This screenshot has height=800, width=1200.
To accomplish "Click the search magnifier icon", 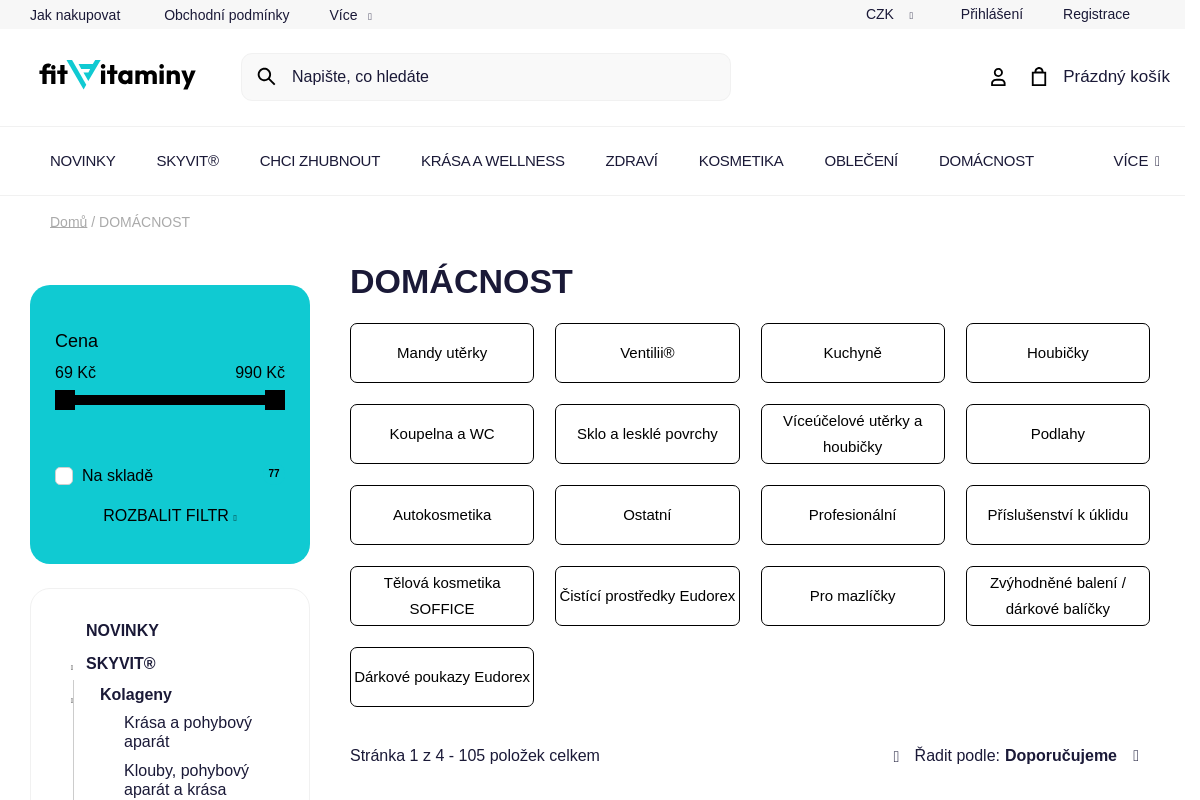I will (266, 77).
